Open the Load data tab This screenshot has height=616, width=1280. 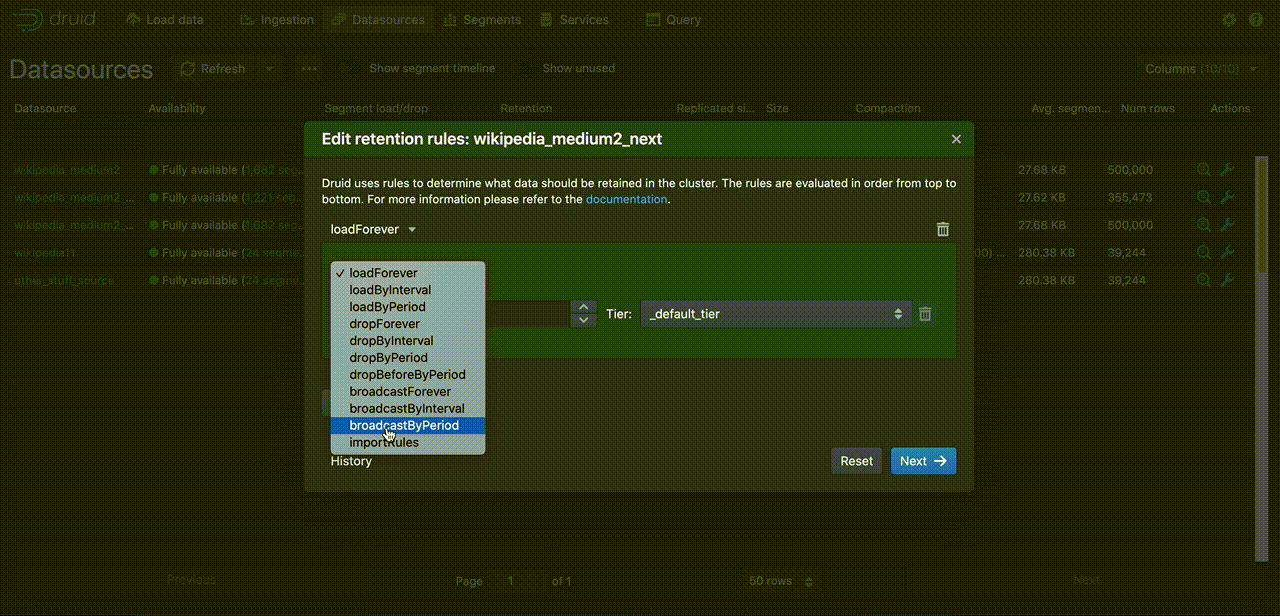165,19
